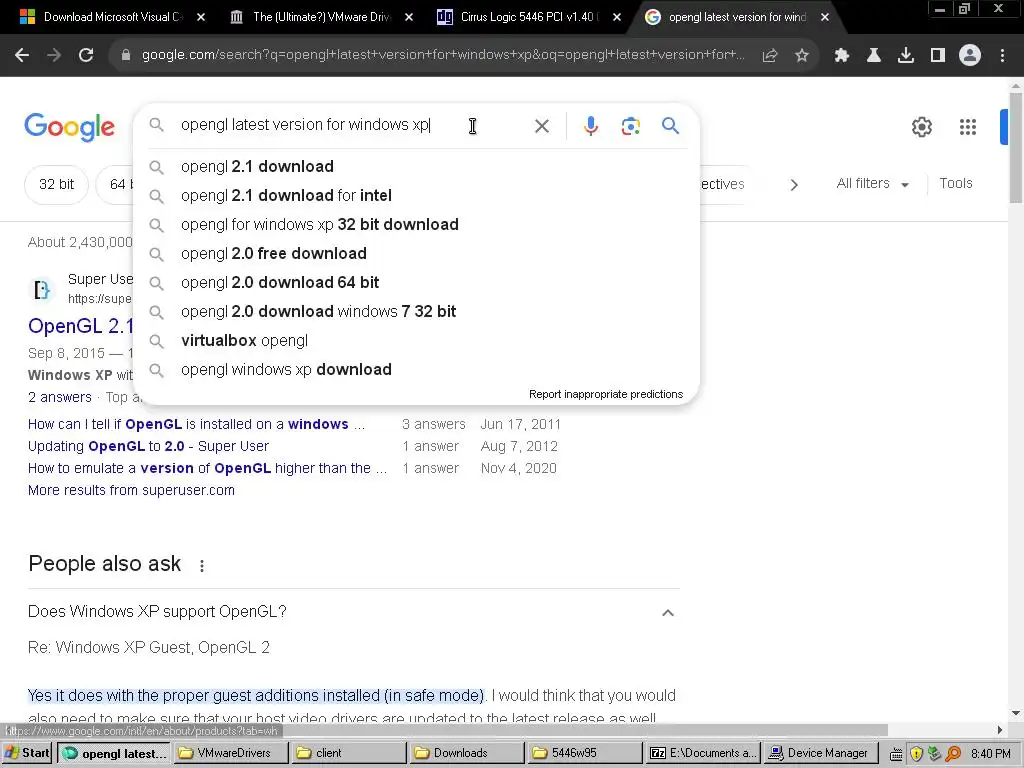Open Chrome Labs flask icon
1024x768 pixels.
pos(874,56)
